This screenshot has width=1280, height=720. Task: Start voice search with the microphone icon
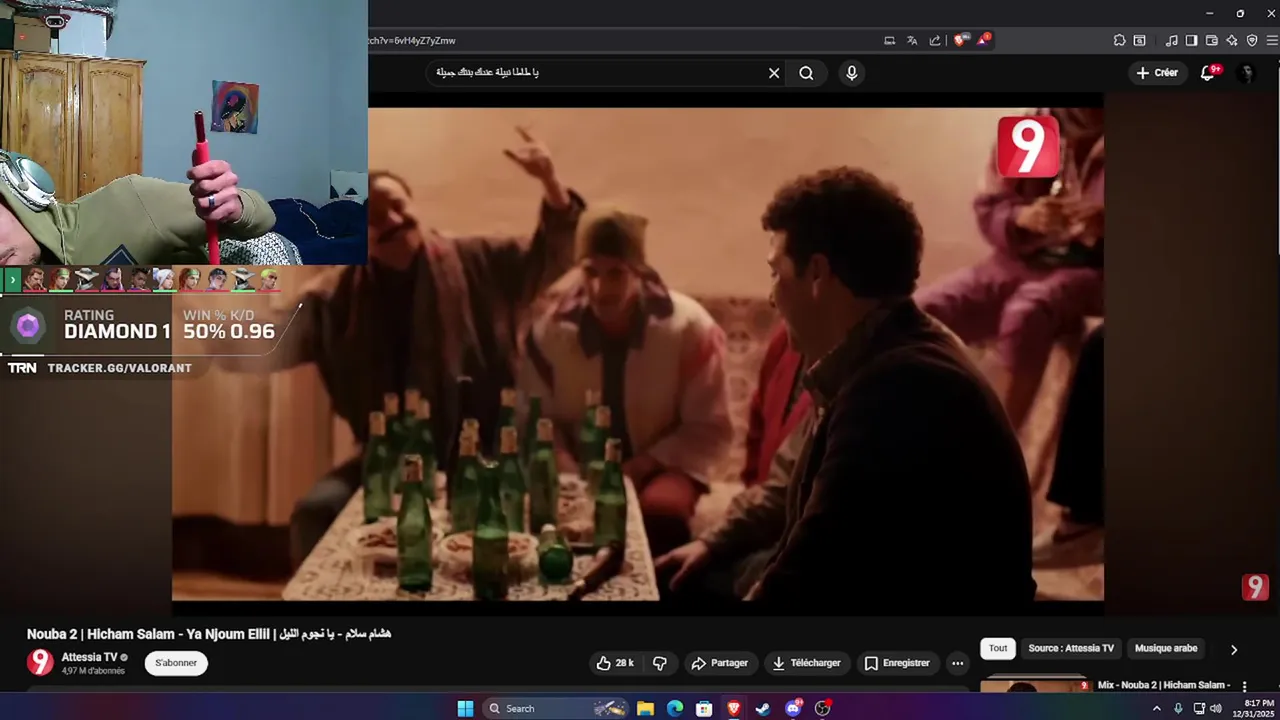click(852, 73)
